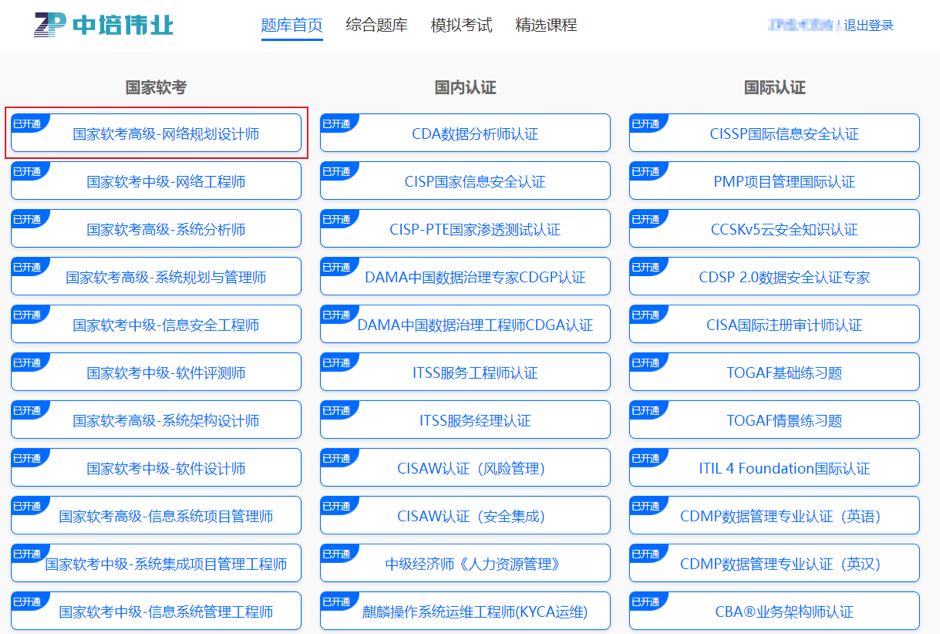Select 麒麟操作系统运维工程师(KYCA运维) button
Image resolution: width=940 pixels, height=634 pixels.
click(475, 612)
